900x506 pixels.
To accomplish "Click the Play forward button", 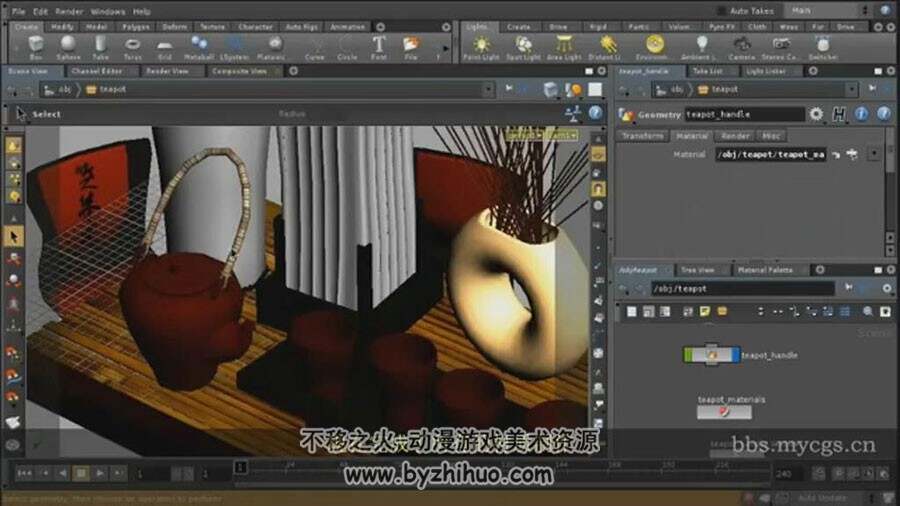I will pyautogui.click(x=100, y=473).
